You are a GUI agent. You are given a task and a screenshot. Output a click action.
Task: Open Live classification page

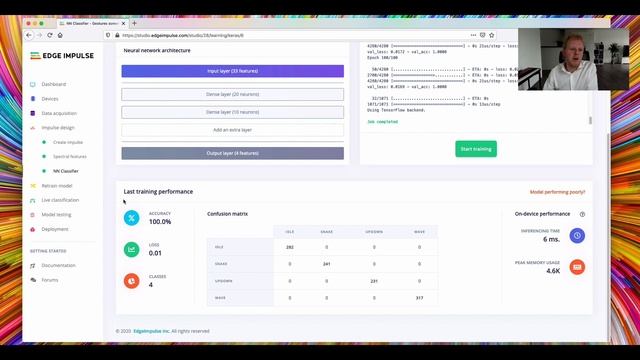tap(60, 200)
